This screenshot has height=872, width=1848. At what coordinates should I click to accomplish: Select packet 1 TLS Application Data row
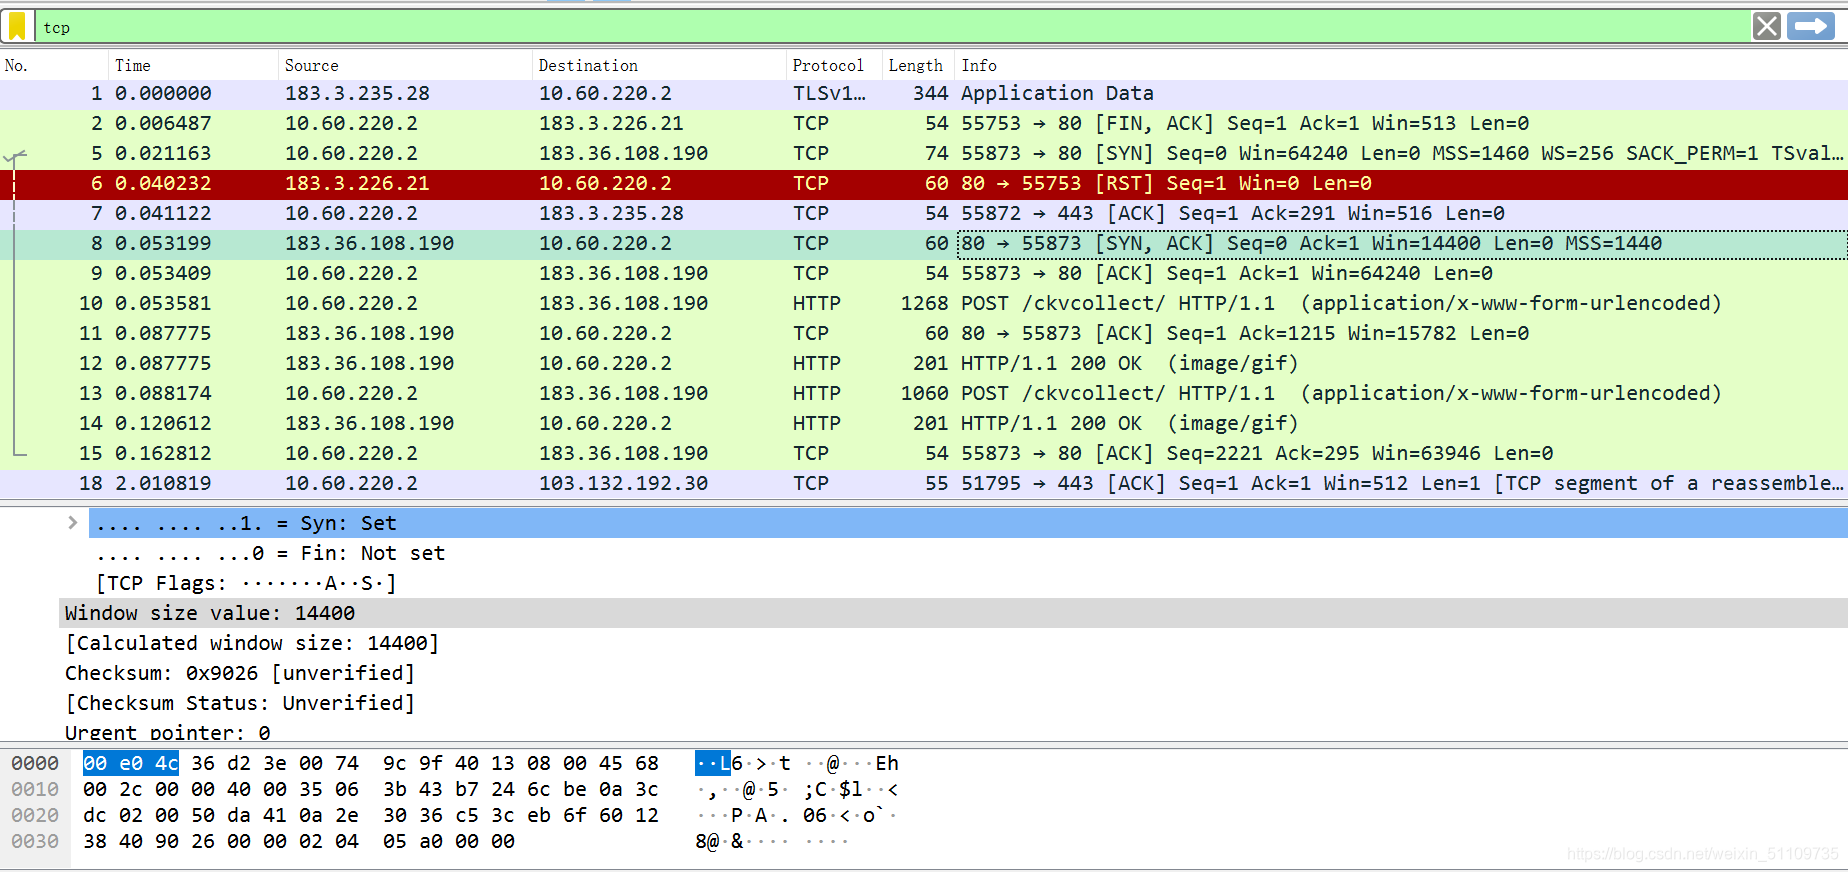tap(924, 93)
